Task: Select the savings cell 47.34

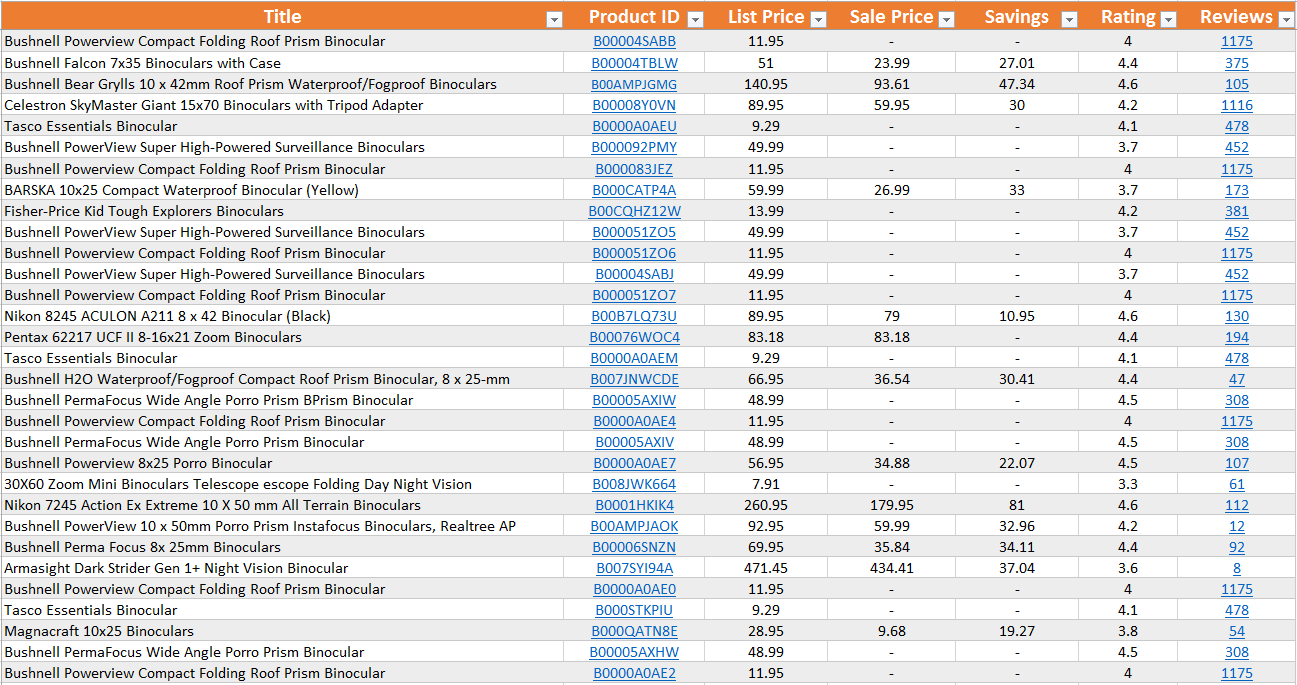Action: (x=1017, y=84)
